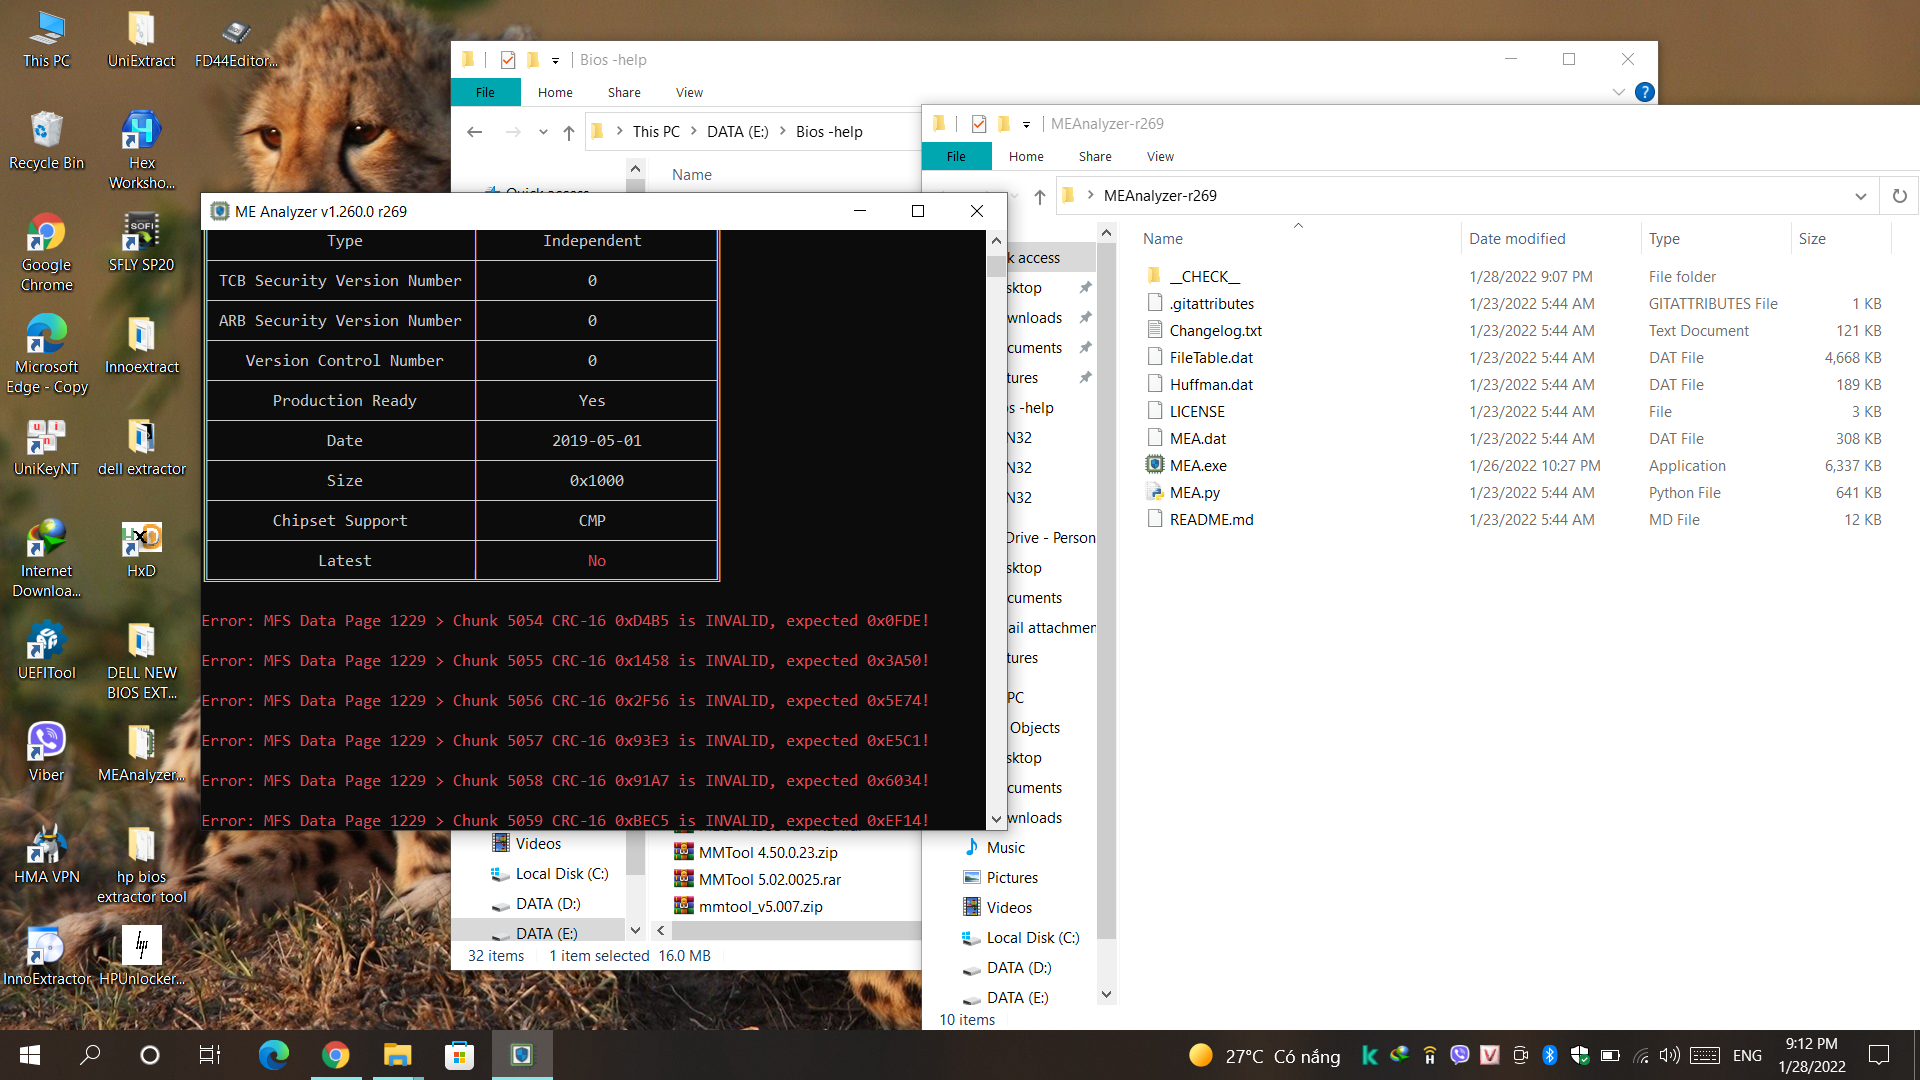
Task: Expand the MEAnalyzer address bar history dropdown
Action: point(1860,196)
